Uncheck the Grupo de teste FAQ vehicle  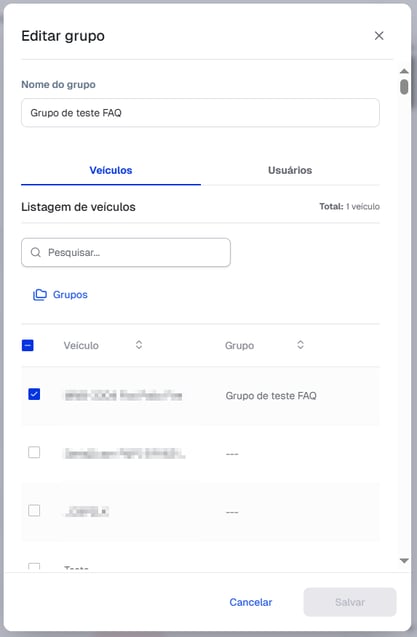click(x=34, y=394)
